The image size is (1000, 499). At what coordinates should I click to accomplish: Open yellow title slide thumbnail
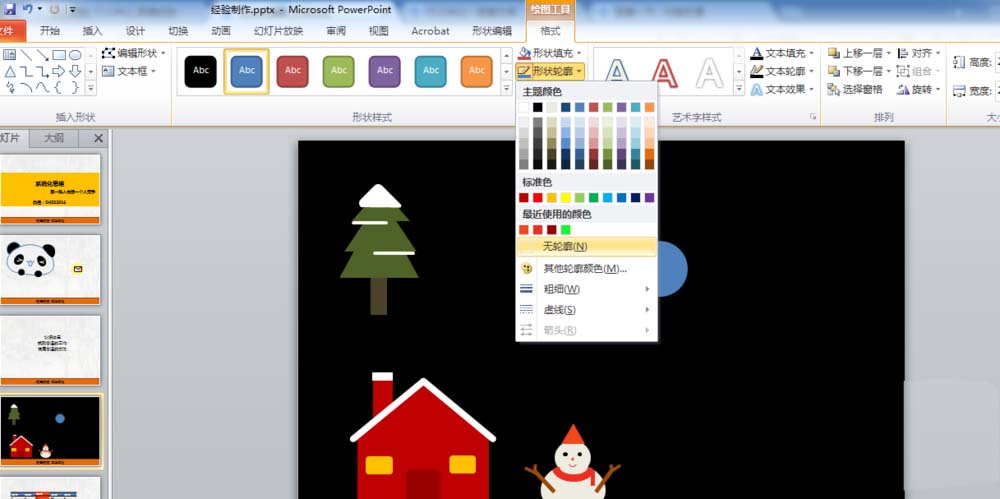pyautogui.click(x=50, y=189)
